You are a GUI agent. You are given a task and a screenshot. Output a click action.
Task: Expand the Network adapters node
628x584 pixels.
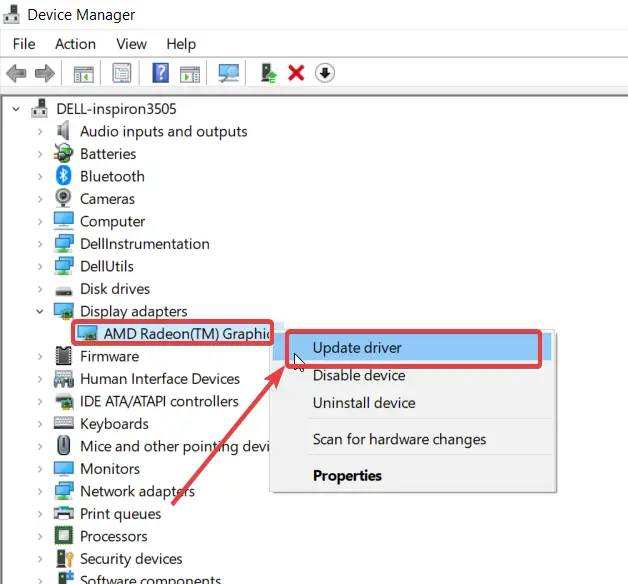tap(40, 491)
